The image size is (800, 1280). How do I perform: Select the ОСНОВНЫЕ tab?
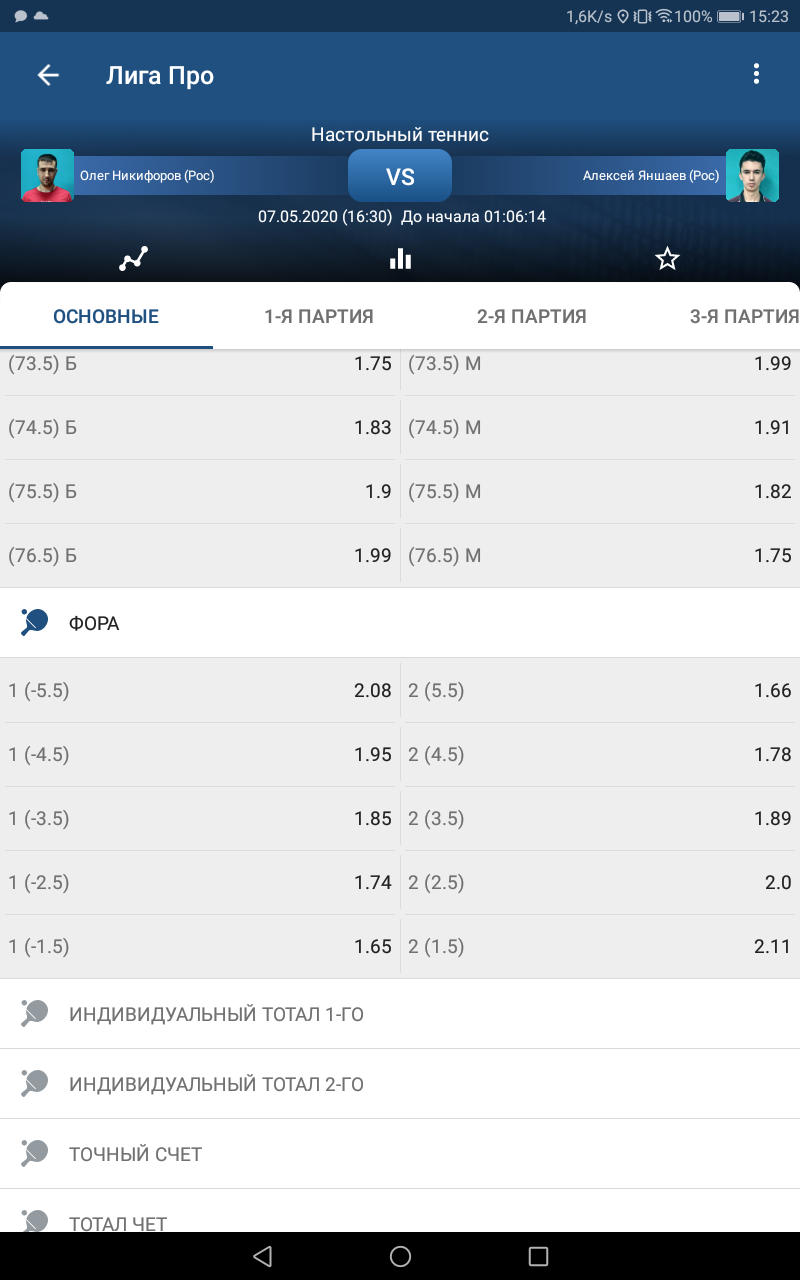106,317
